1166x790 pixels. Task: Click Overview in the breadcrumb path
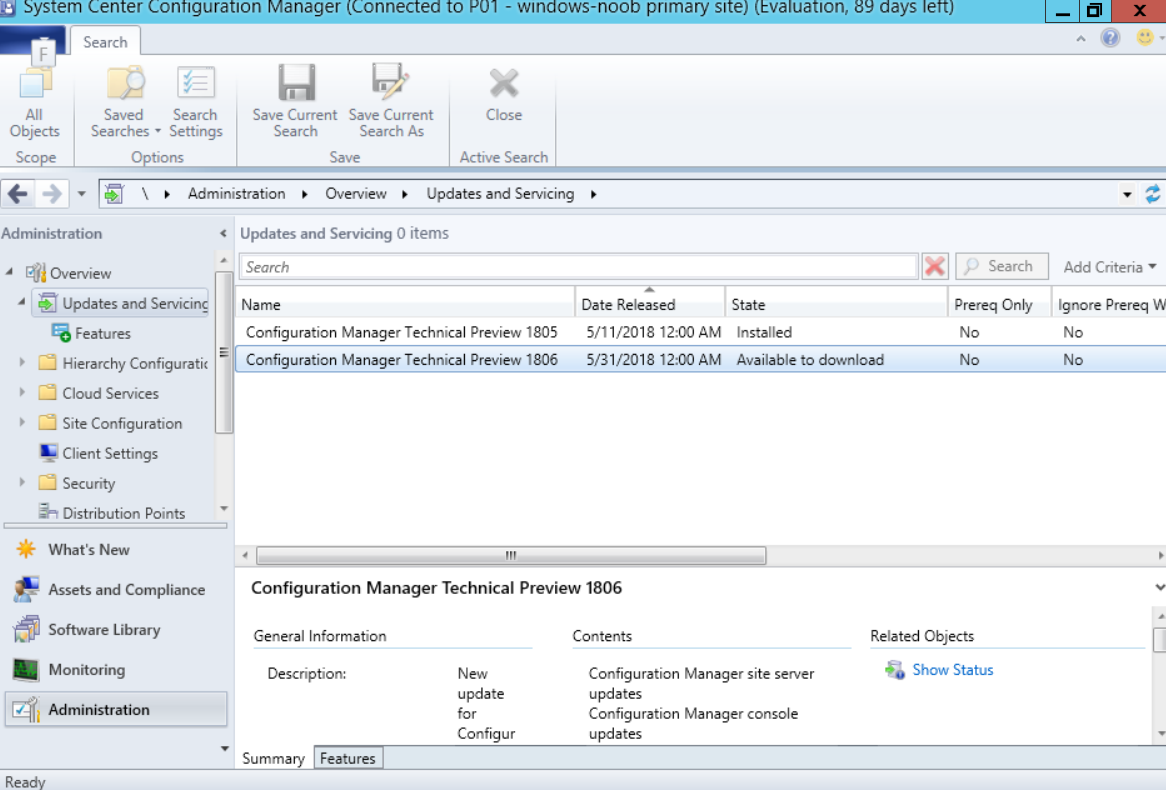(x=355, y=194)
